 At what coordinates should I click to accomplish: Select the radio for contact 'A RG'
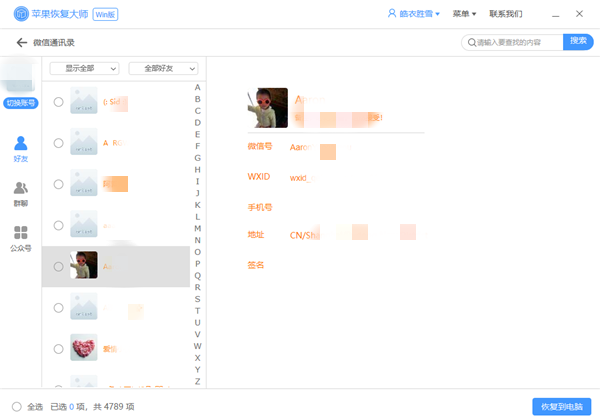pyautogui.click(x=59, y=143)
